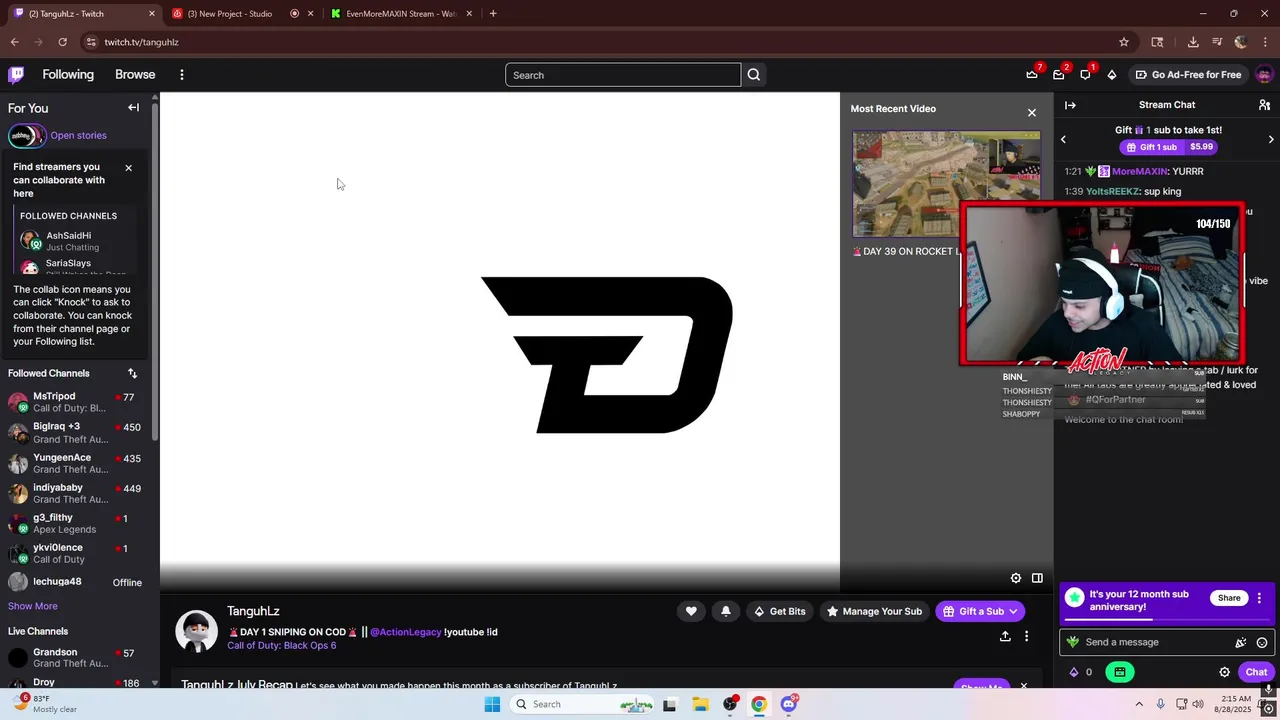The image size is (1280, 720).
Task: Collapse the For You sidebar
Action: coord(133,108)
